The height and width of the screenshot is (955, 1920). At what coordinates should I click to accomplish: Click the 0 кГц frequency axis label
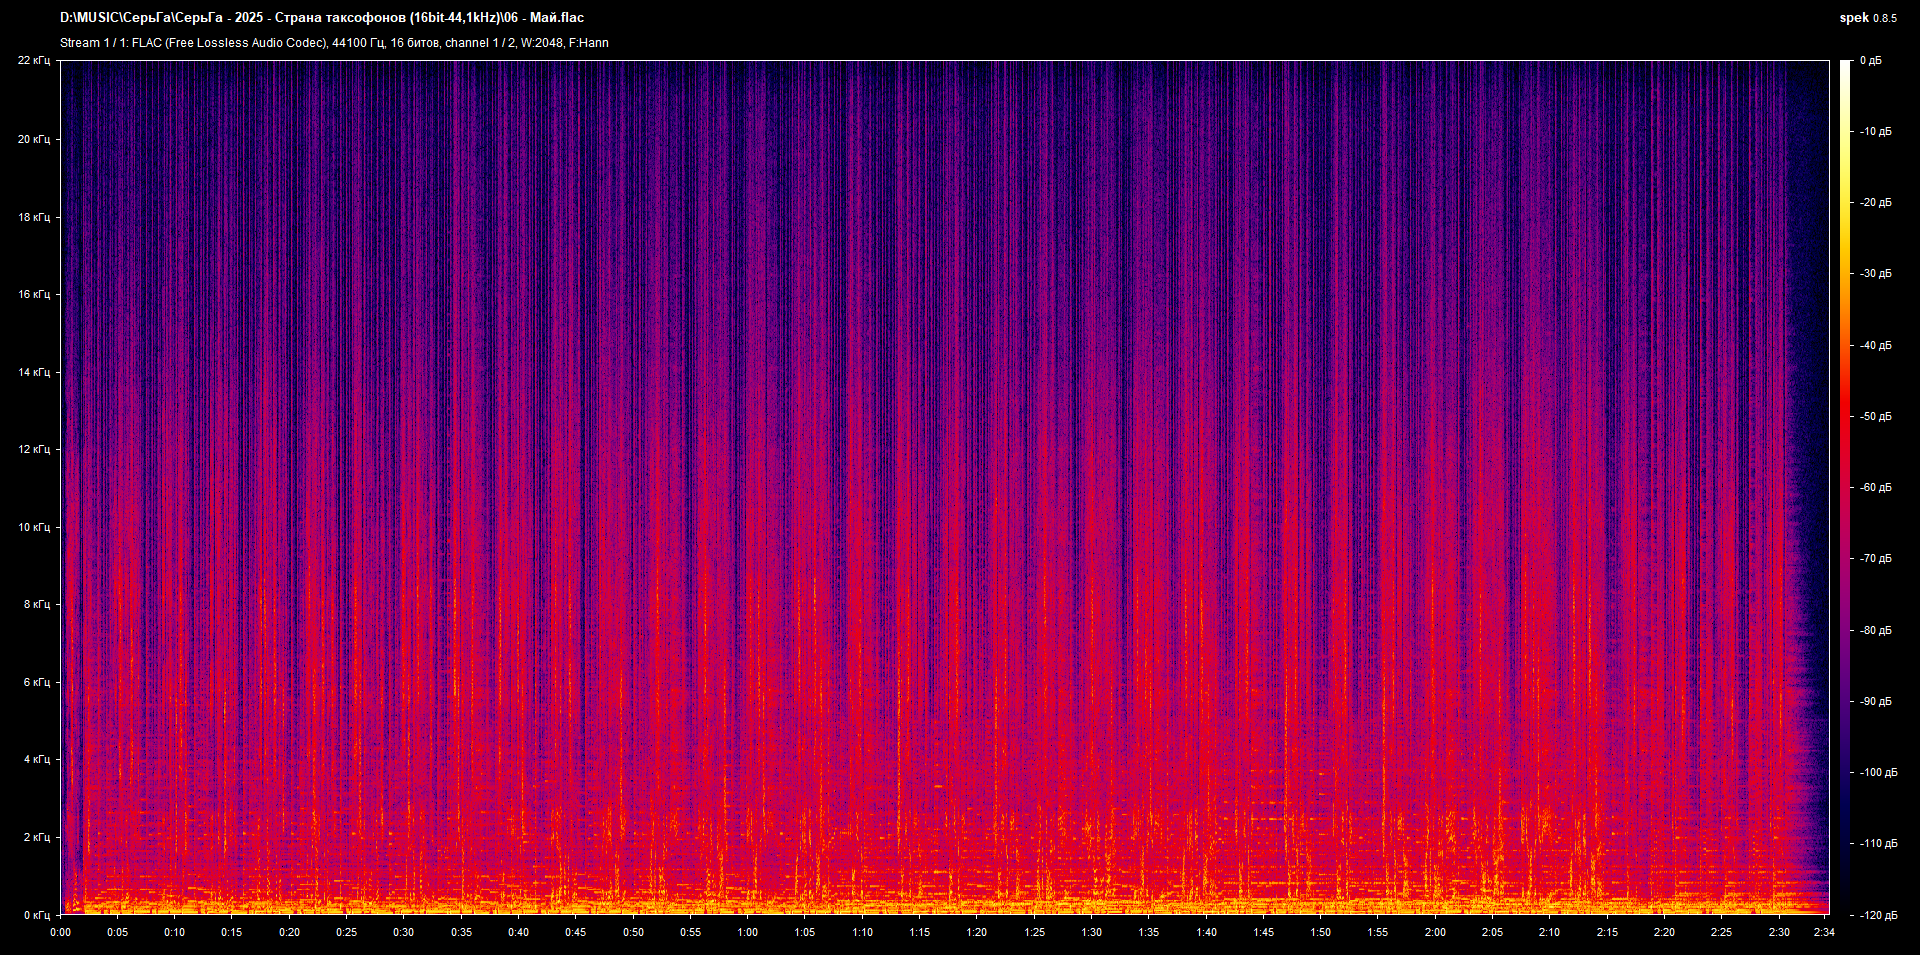click(x=37, y=915)
